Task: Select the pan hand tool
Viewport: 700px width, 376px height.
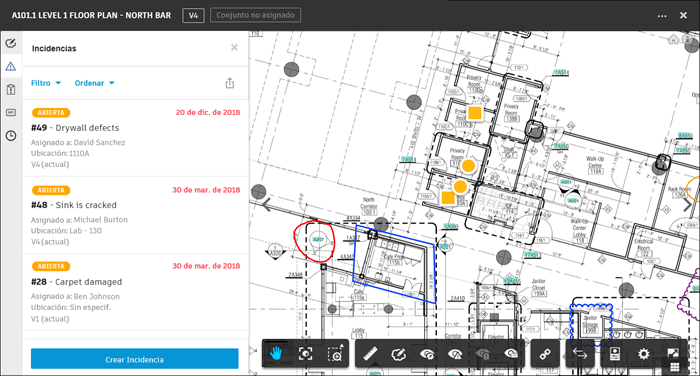Action: click(276, 354)
